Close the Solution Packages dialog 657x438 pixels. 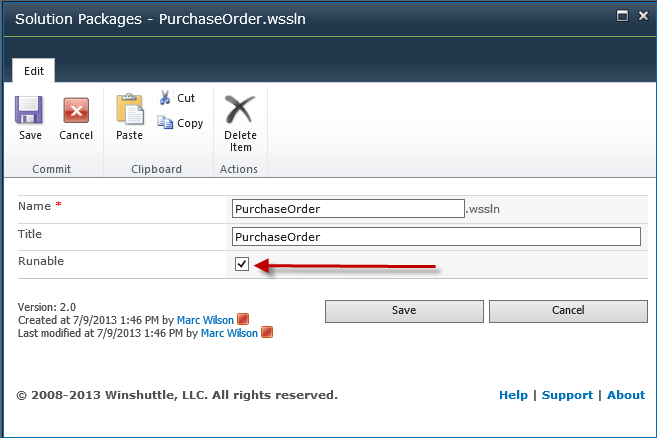coord(643,16)
